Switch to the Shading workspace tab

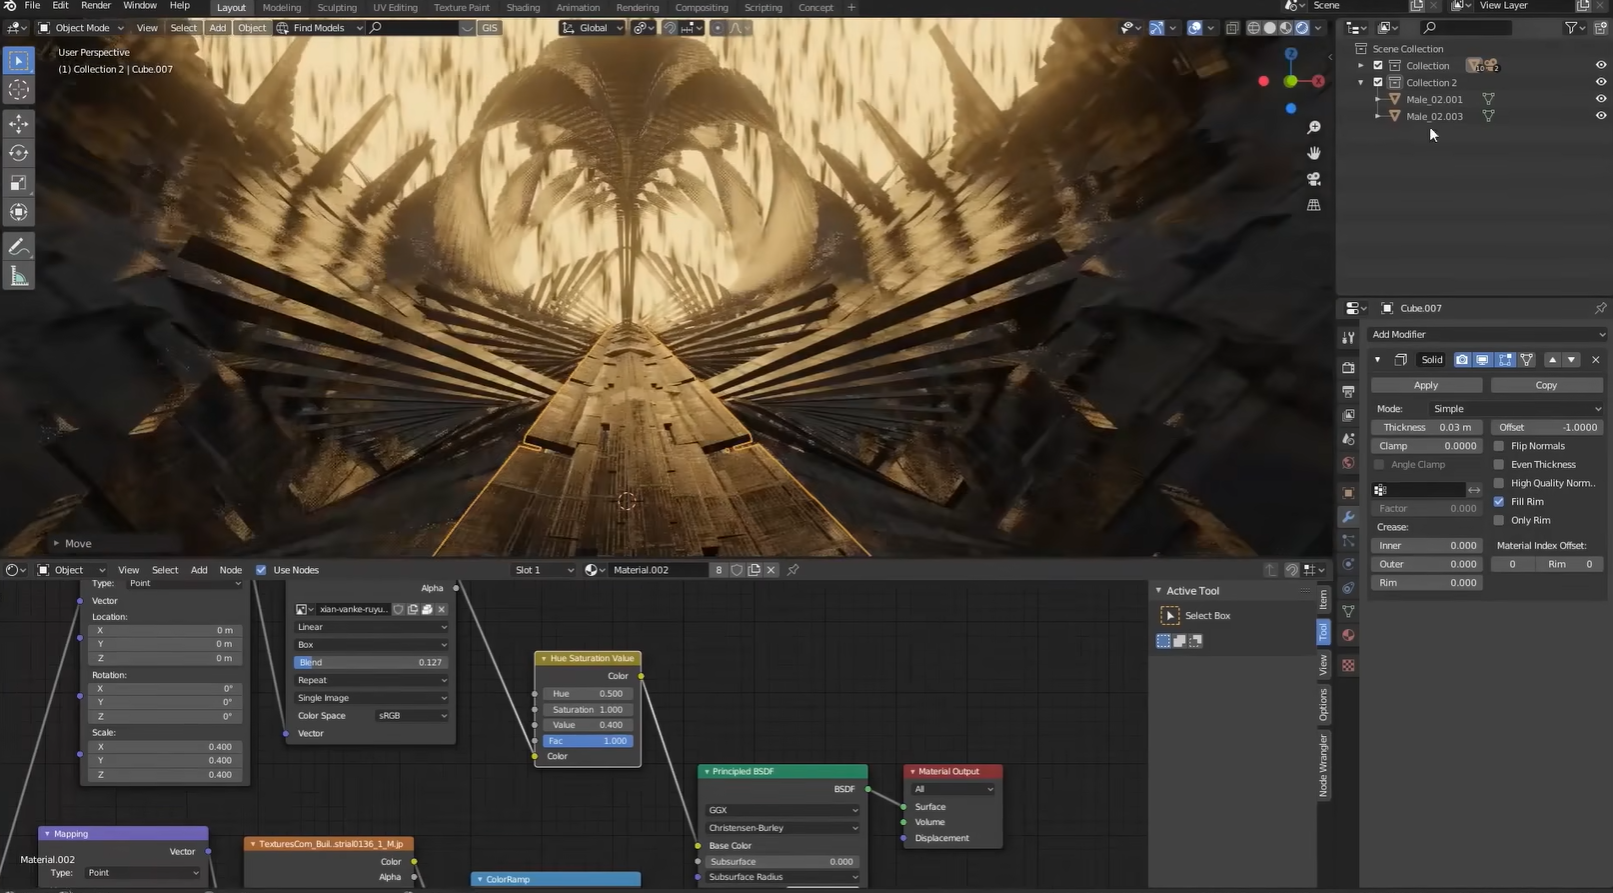[523, 7]
